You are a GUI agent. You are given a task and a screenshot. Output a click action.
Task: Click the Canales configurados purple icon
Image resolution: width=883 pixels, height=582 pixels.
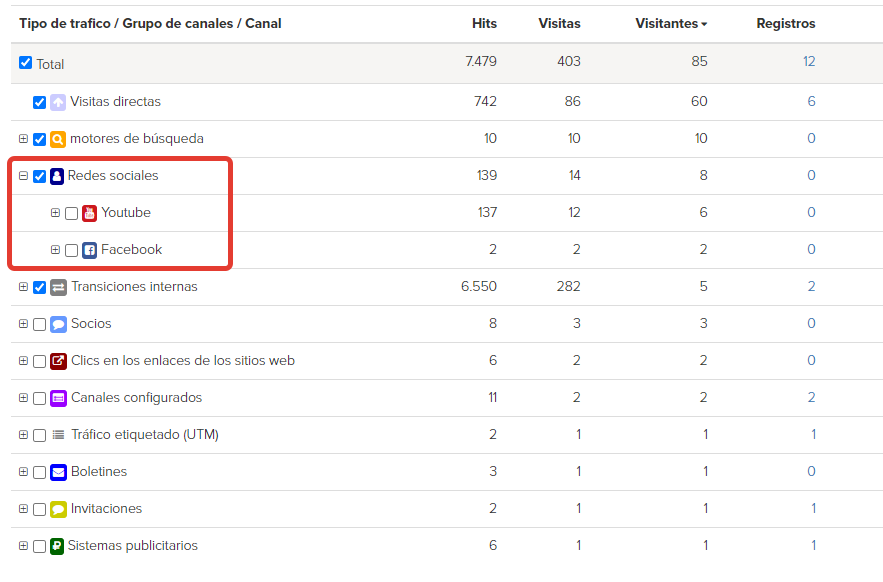point(58,398)
